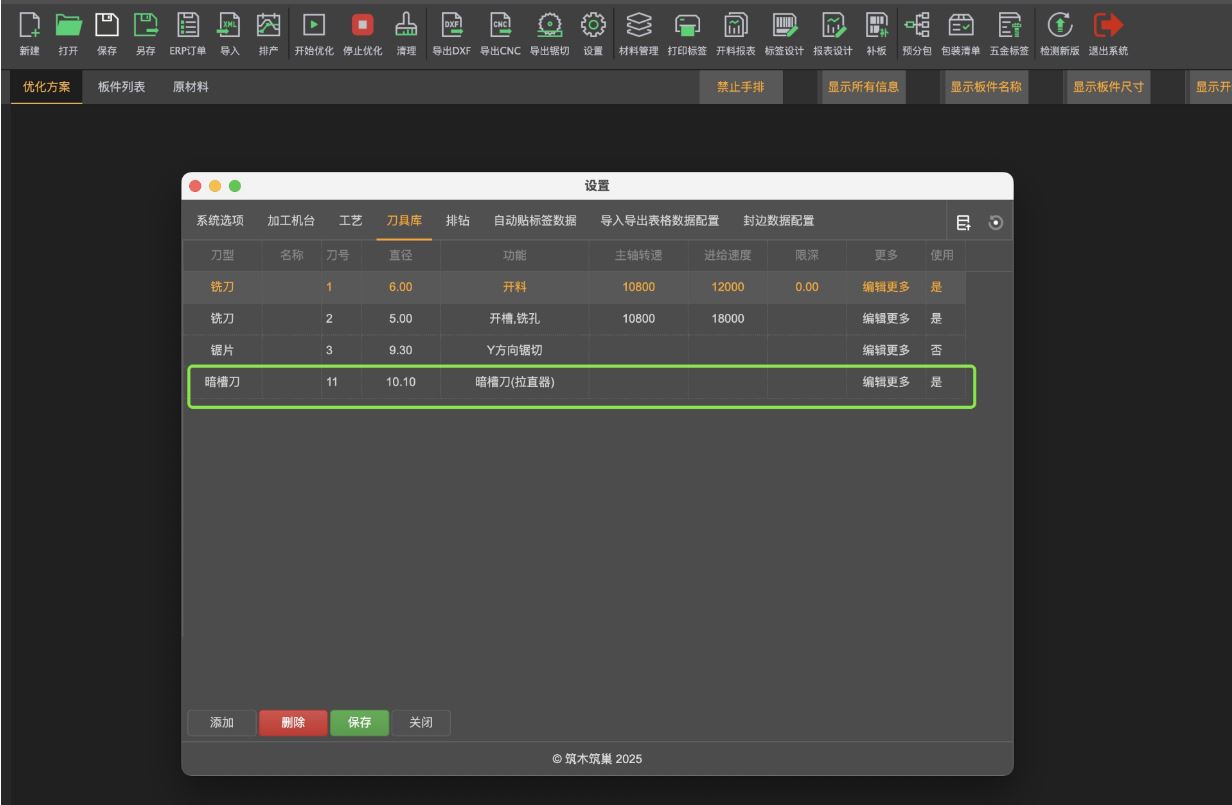Toggle the 禁止手排 option
1232x805 pixels.
(x=742, y=88)
